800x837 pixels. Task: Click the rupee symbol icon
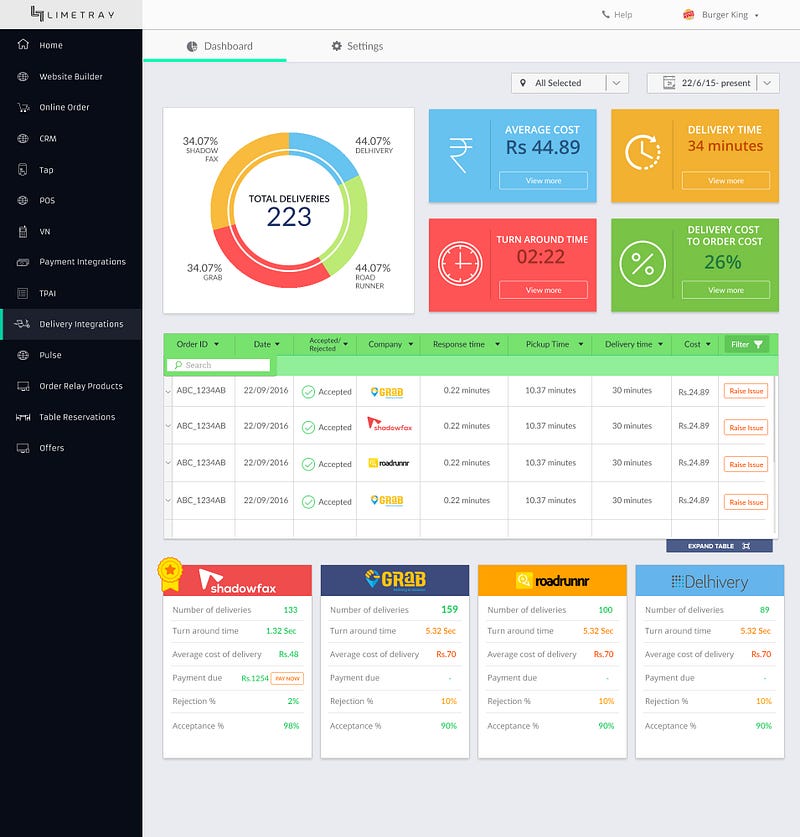tap(461, 155)
